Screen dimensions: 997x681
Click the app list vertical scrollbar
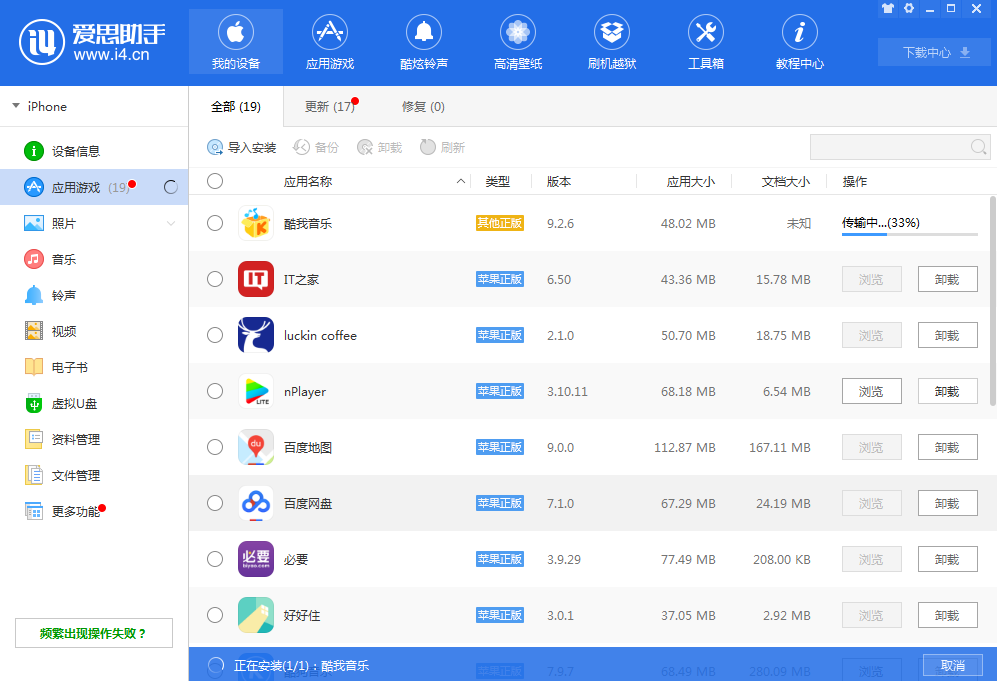[x=993, y=301]
